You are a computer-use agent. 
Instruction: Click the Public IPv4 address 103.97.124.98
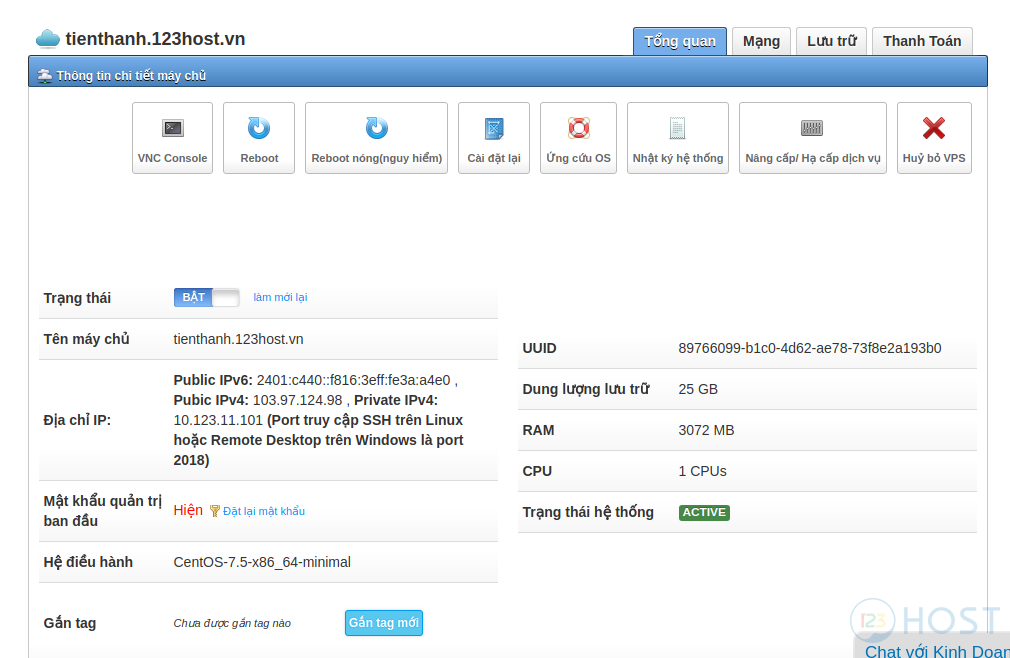(298, 400)
